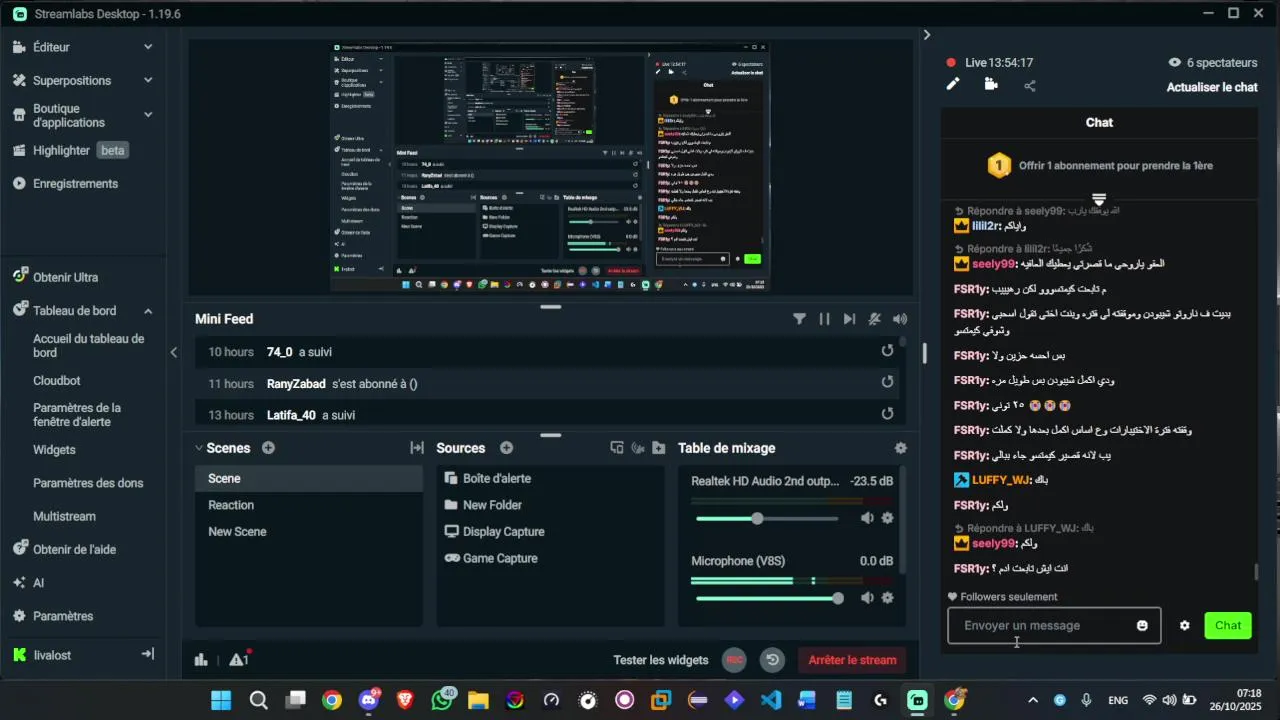Viewport: 1280px width, 720px height.
Task: Open Microphone (V8S) gear settings
Action: click(x=887, y=598)
